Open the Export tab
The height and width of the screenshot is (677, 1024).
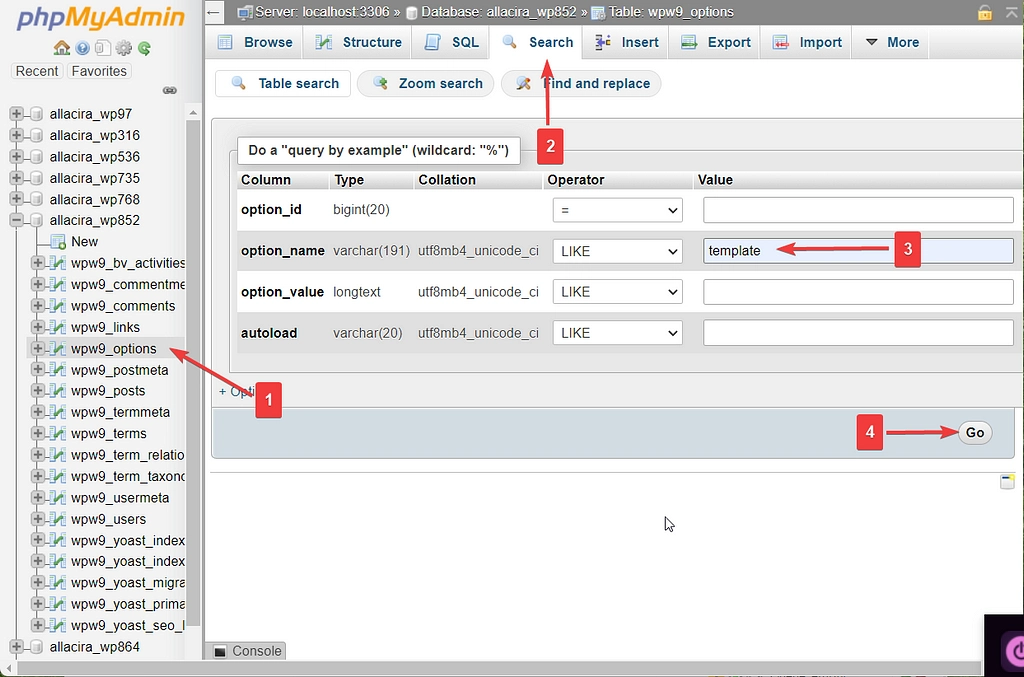pyautogui.click(x=716, y=42)
